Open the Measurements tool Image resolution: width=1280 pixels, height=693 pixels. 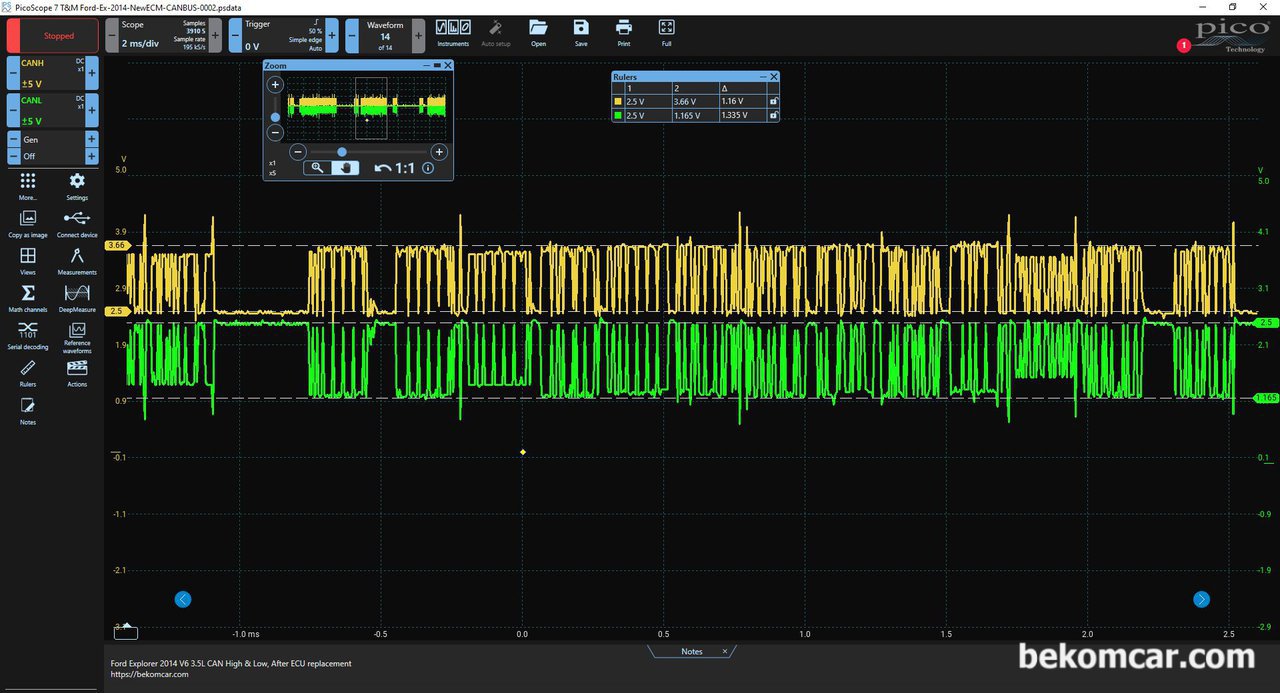point(77,260)
